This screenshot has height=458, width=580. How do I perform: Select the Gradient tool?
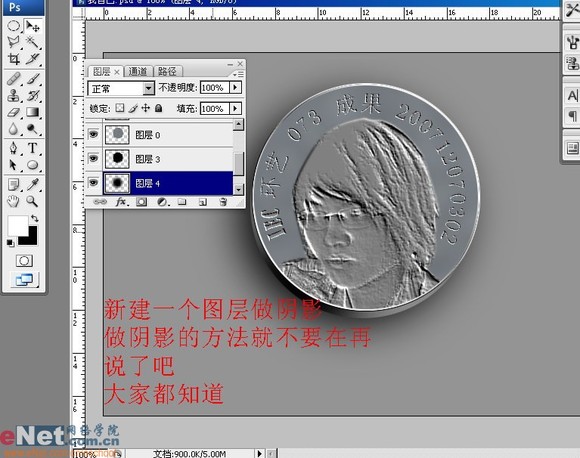33,112
